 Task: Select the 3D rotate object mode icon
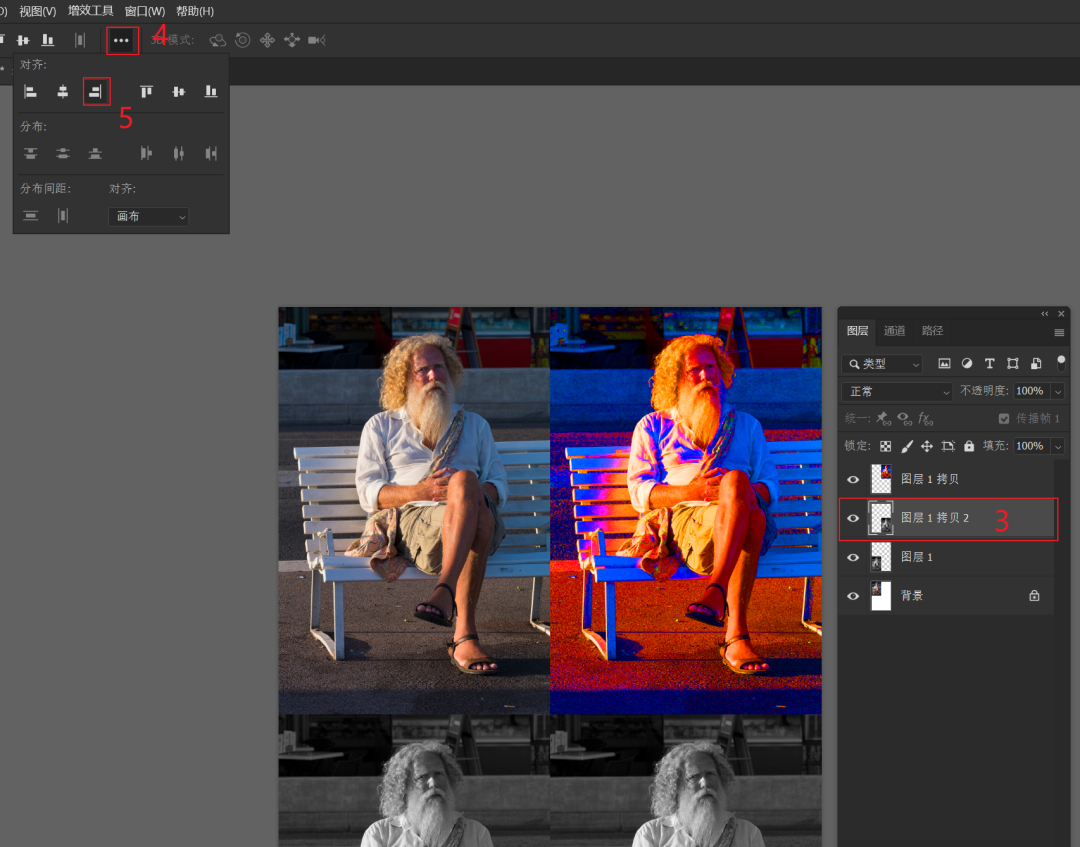(x=218, y=41)
